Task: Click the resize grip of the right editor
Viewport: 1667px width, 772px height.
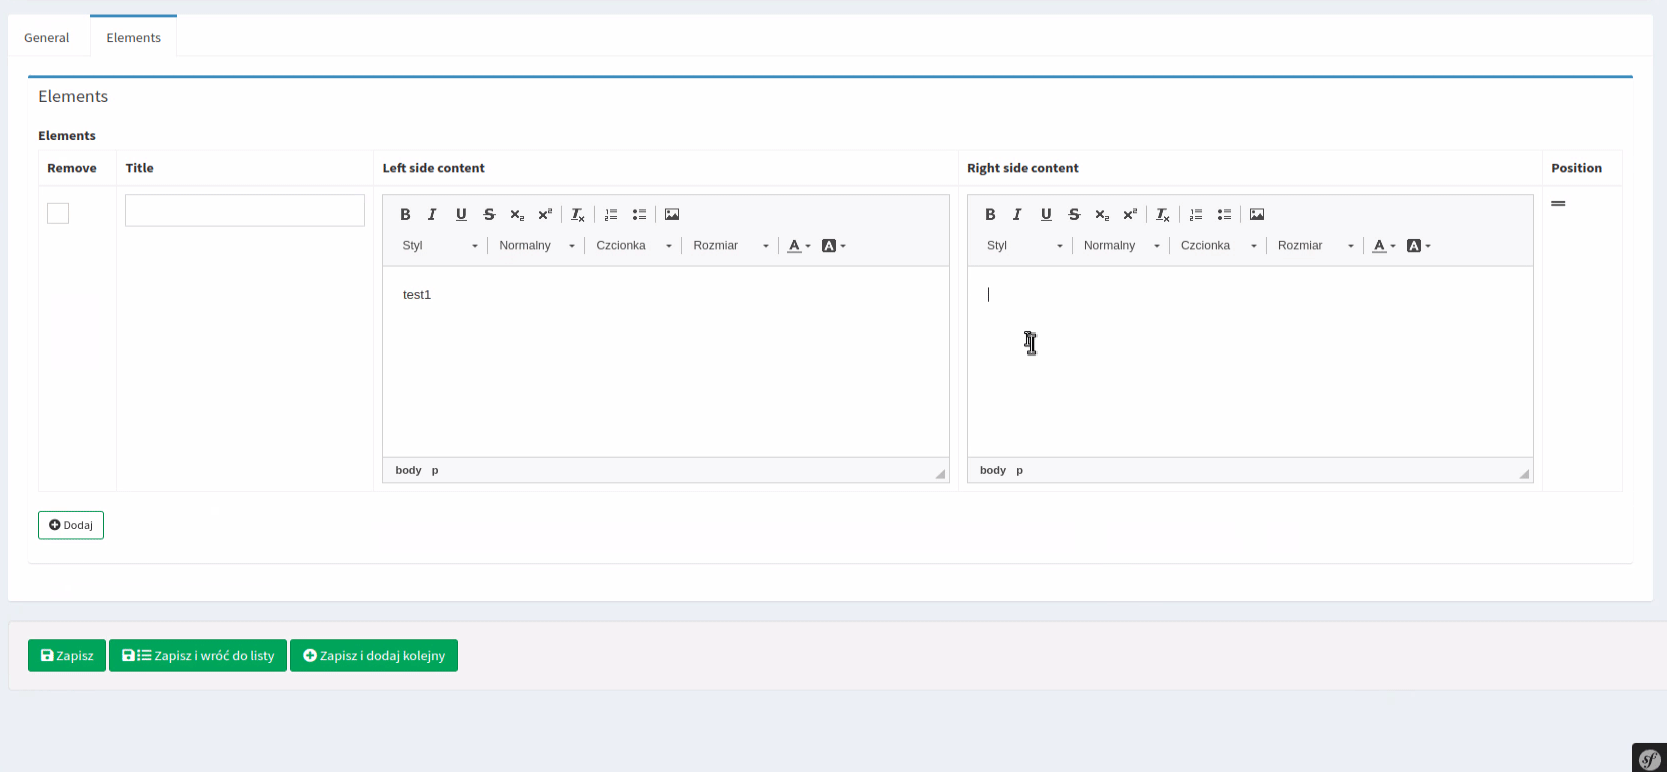Action: click(1524, 474)
